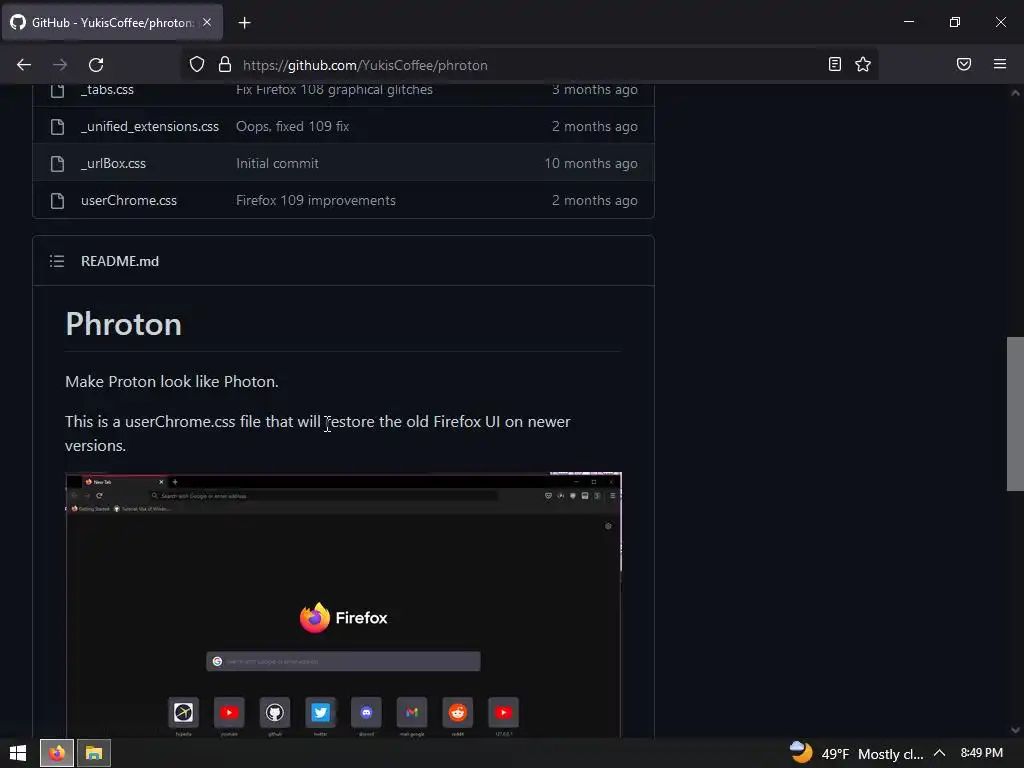The width and height of the screenshot is (1024, 768).
Task: Show hidden system tray icons
Action: click(x=939, y=753)
